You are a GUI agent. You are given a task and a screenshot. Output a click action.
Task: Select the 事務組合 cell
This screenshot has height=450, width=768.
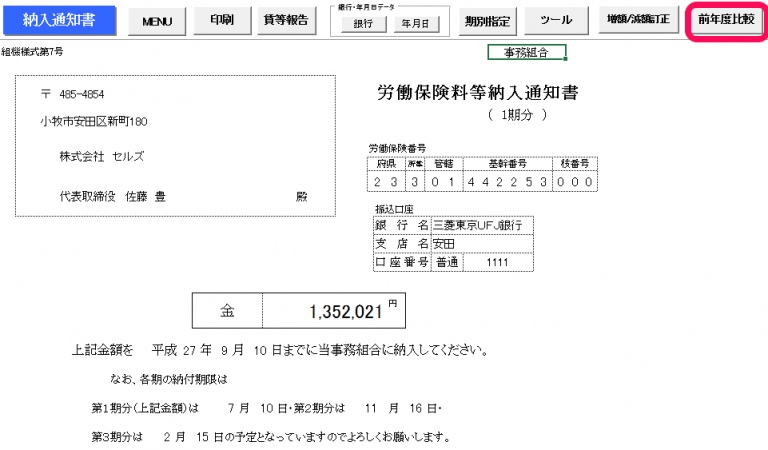527,52
